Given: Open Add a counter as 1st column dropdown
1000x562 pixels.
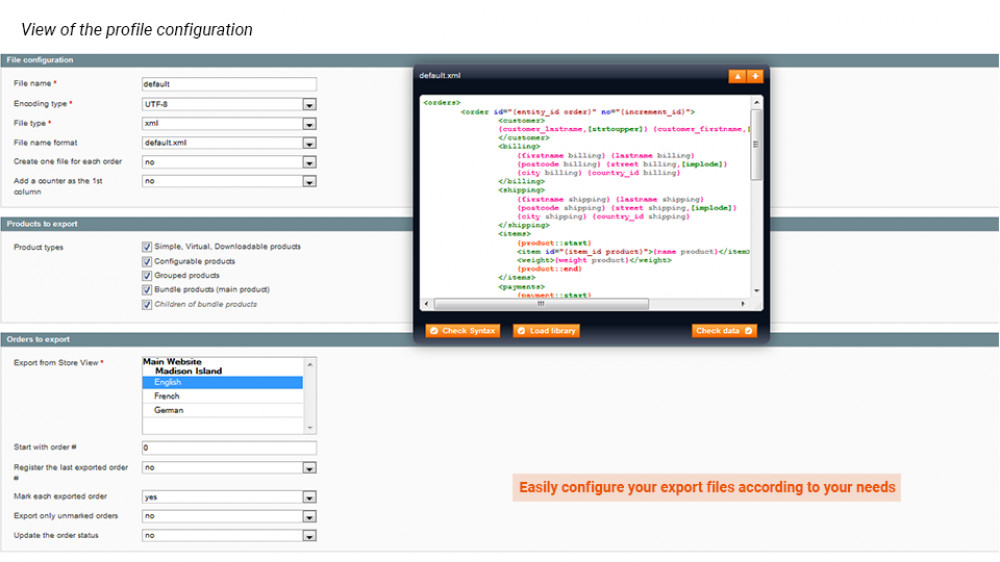Looking at the screenshot, I should click(229, 181).
